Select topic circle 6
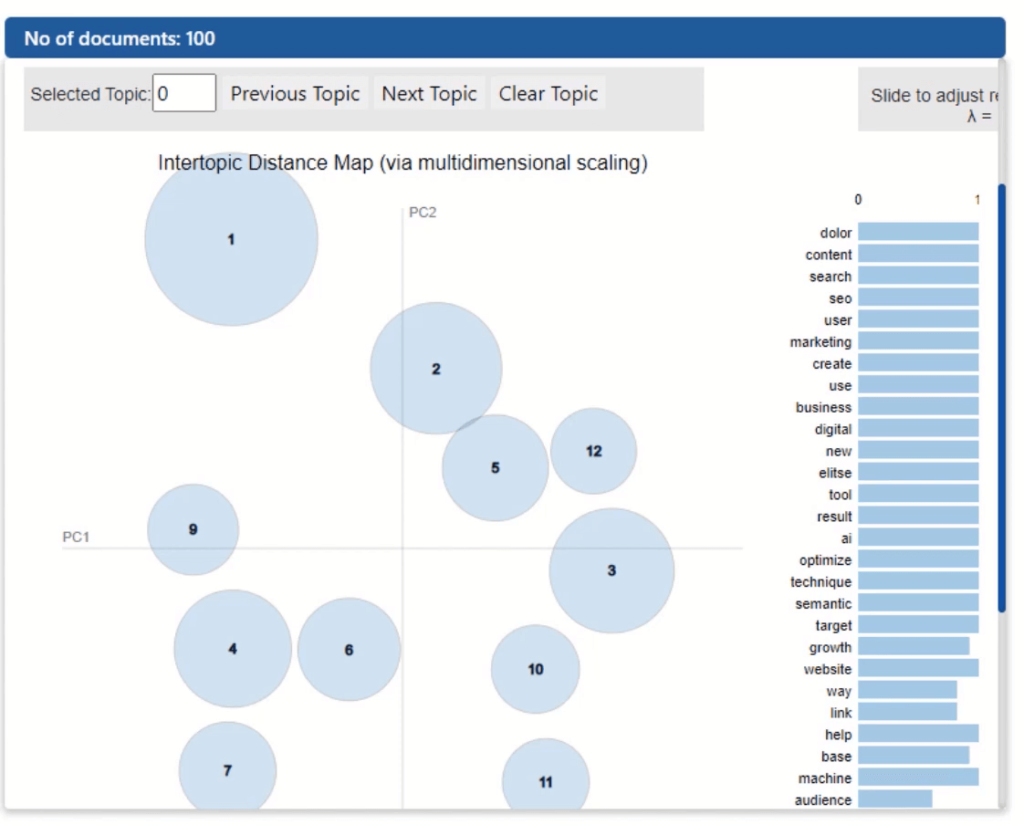This screenshot has height=825, width=1024. (349, 649)
